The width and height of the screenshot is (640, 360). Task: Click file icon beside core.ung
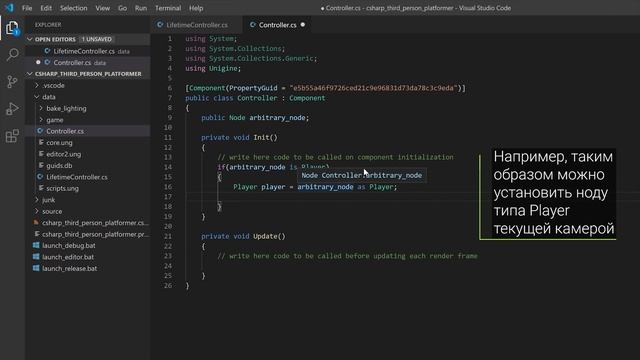tap(41, 142)
